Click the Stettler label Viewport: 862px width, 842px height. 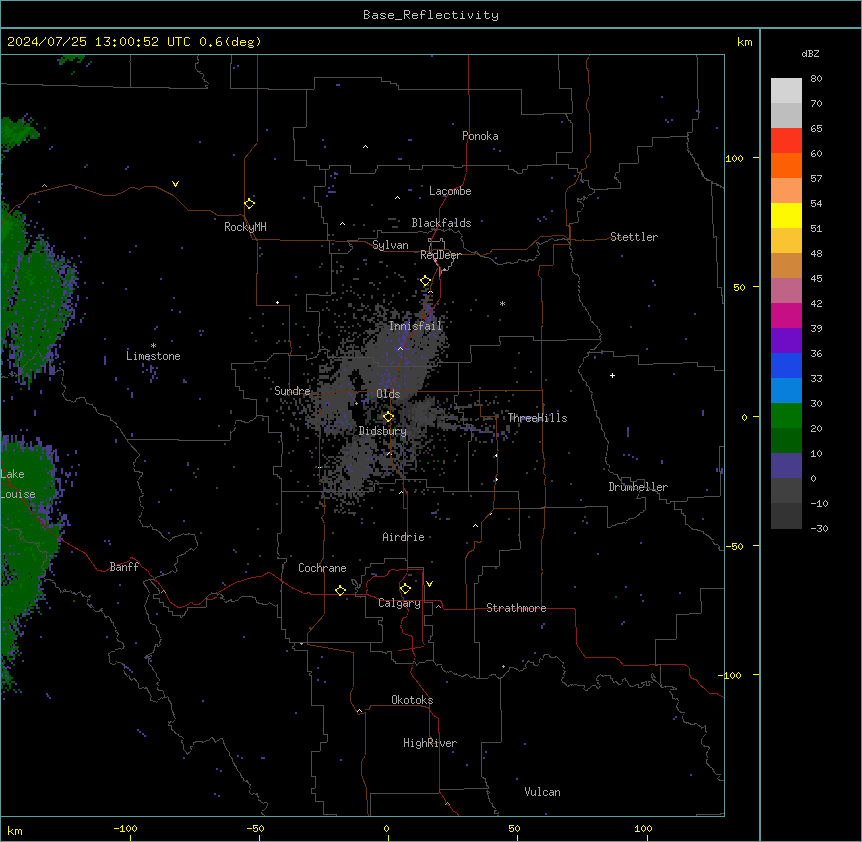point(633,237)
